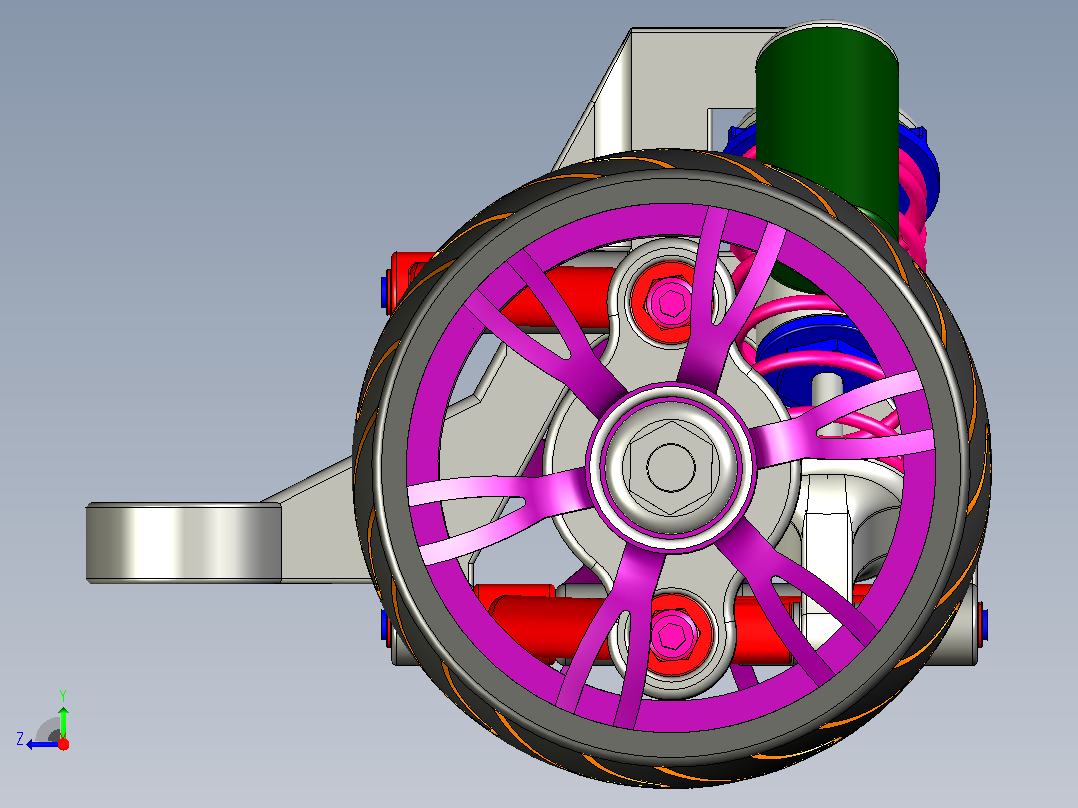Select the upper pink hex bolt head
Viewport: 1078px width, 808px height.
[669, 301]
